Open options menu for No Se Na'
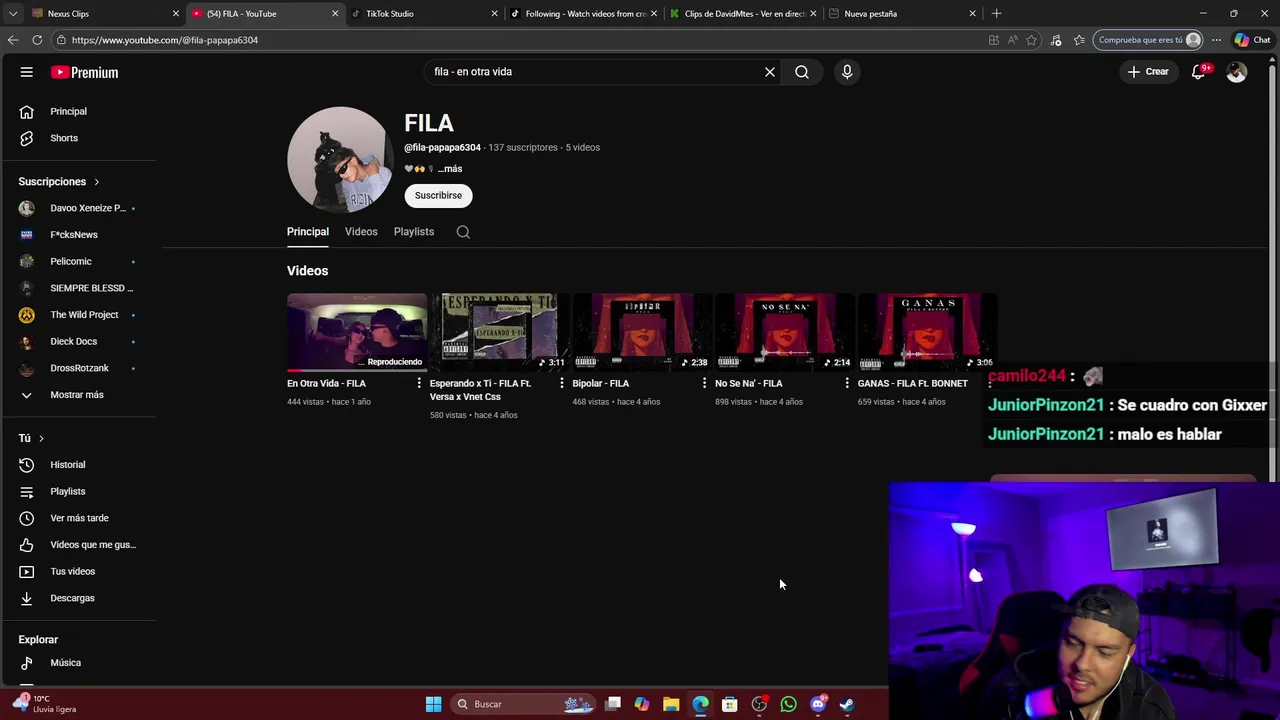 (847, 383)
